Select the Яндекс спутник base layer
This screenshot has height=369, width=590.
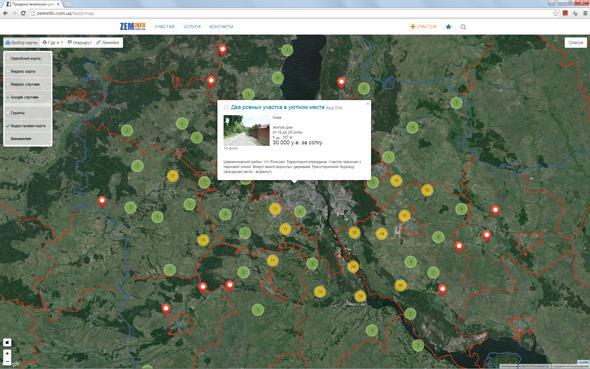coord(27,84)
